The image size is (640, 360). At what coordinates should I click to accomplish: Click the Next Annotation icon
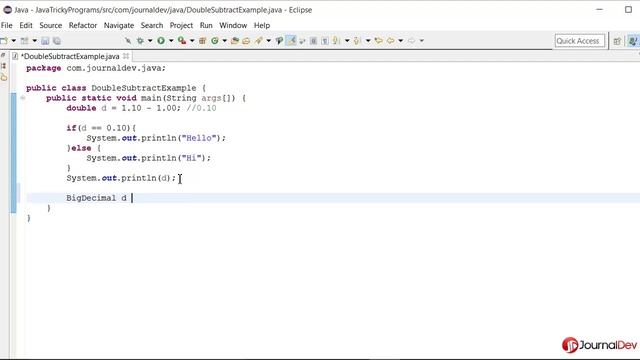[336, 41]
